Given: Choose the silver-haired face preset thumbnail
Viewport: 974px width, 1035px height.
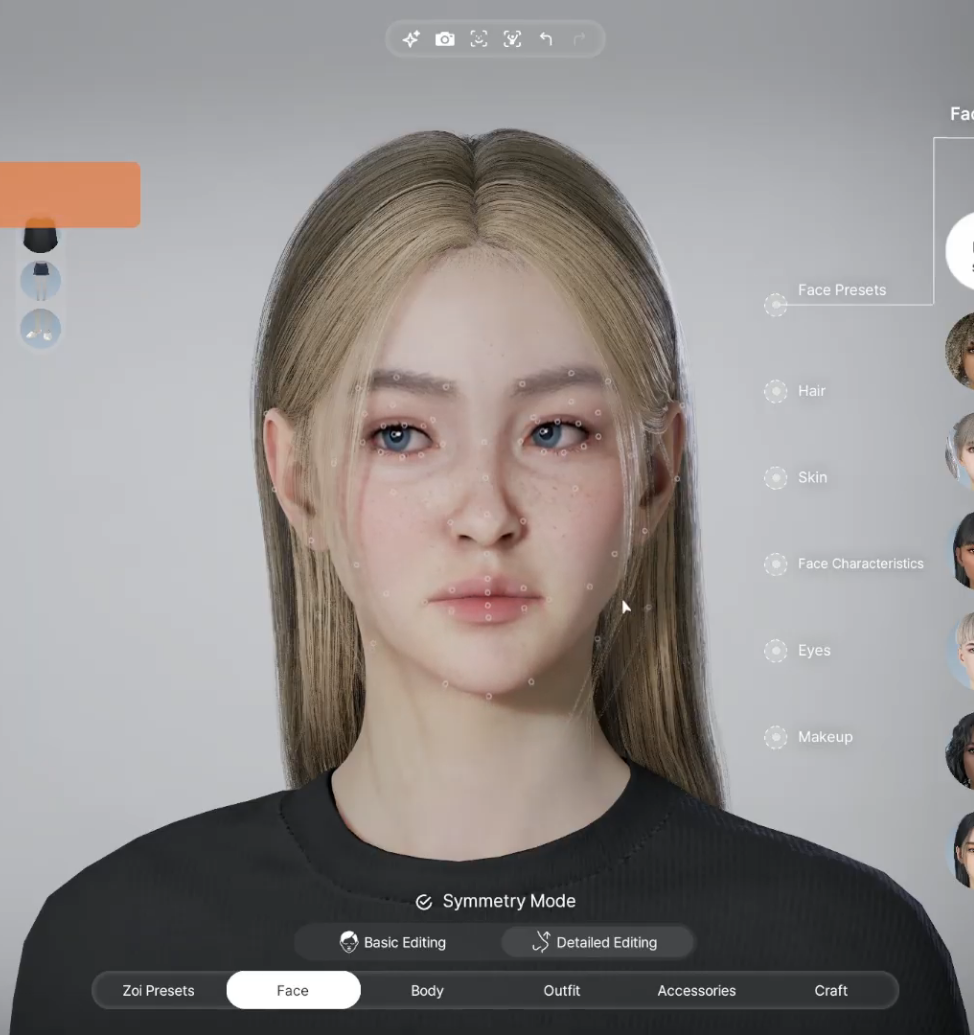Looking at the screenshot, I should click(960, 450).
